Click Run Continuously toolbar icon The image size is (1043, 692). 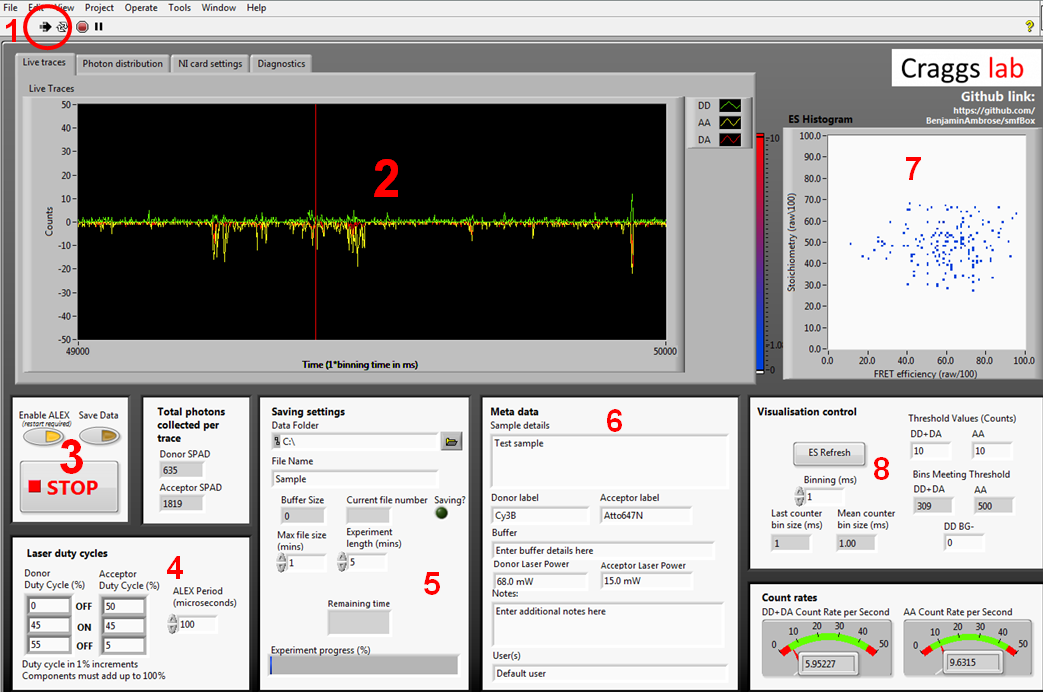click(62, 27)
